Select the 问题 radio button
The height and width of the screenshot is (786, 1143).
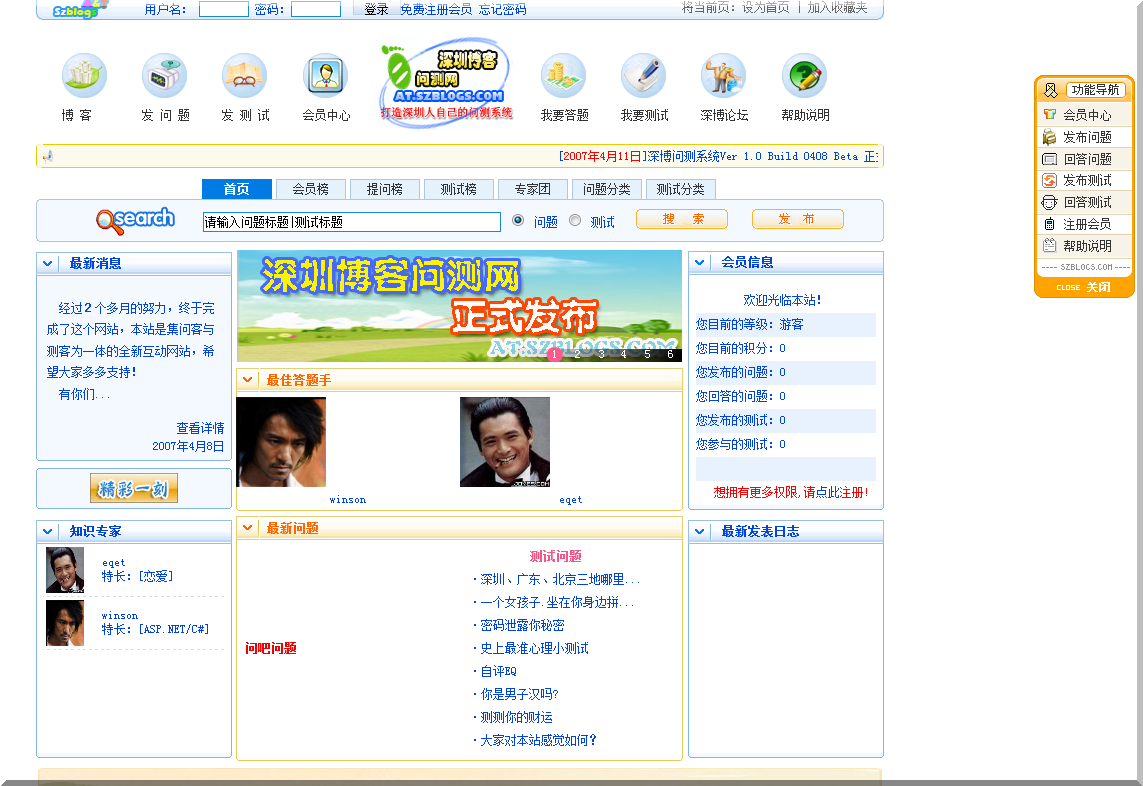[x=518, y=221]
